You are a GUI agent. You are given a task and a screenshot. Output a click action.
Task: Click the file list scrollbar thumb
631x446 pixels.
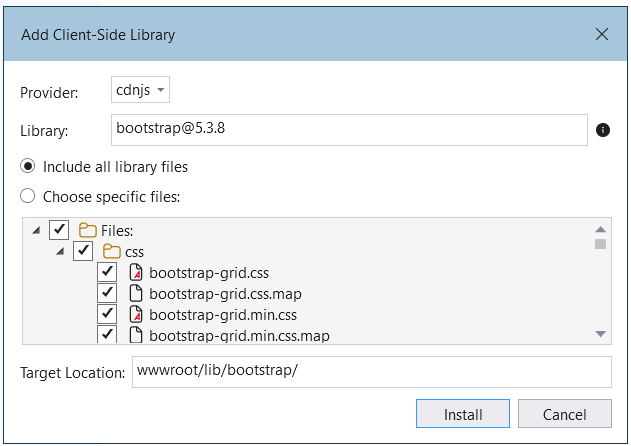coord(600,244)
